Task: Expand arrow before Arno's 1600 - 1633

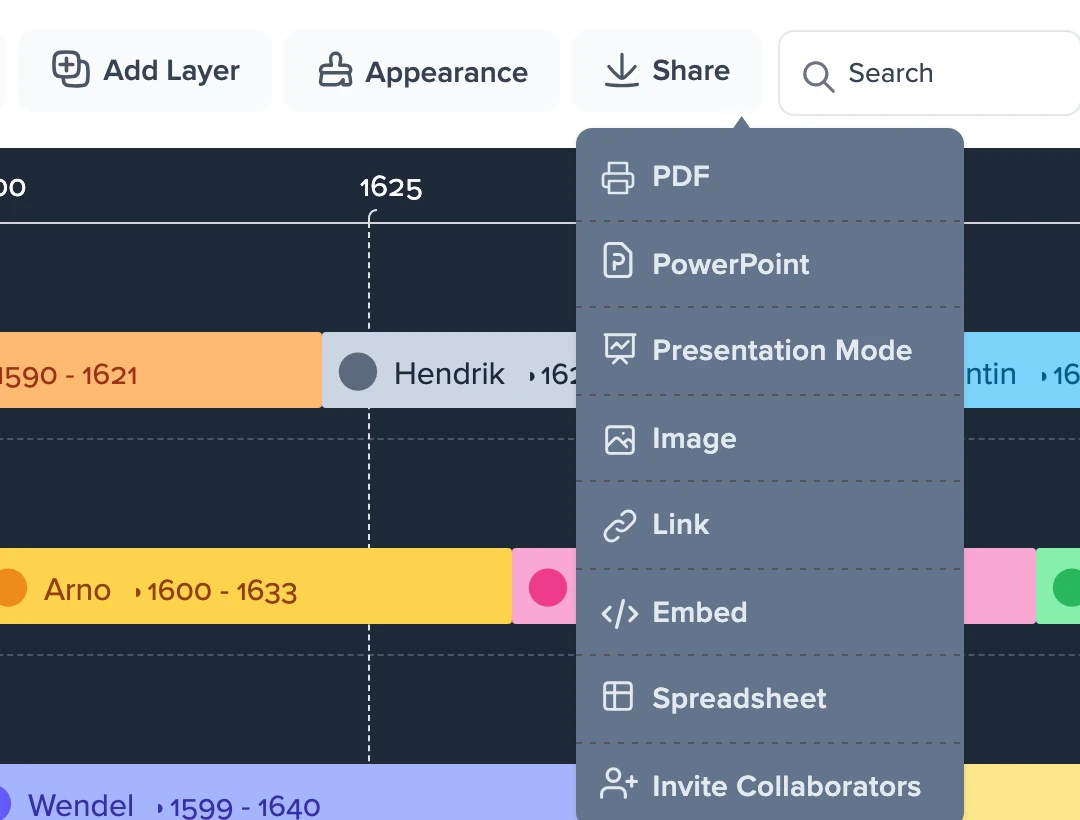Action: click(138, 591)
